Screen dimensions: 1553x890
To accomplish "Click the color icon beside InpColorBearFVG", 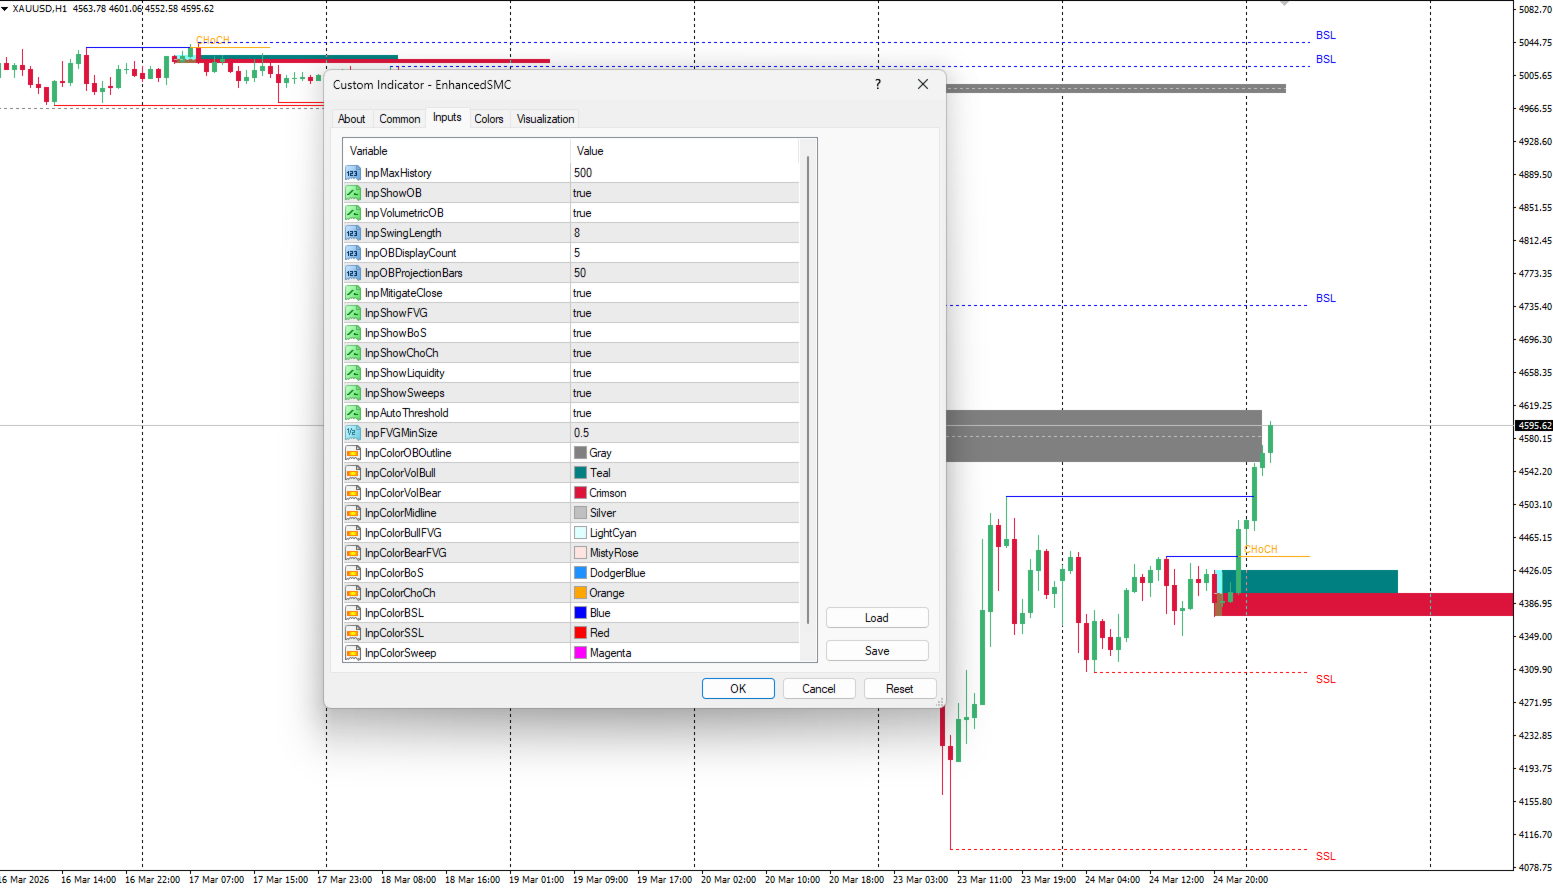I will pyautogui.click(x=353, y=553).
